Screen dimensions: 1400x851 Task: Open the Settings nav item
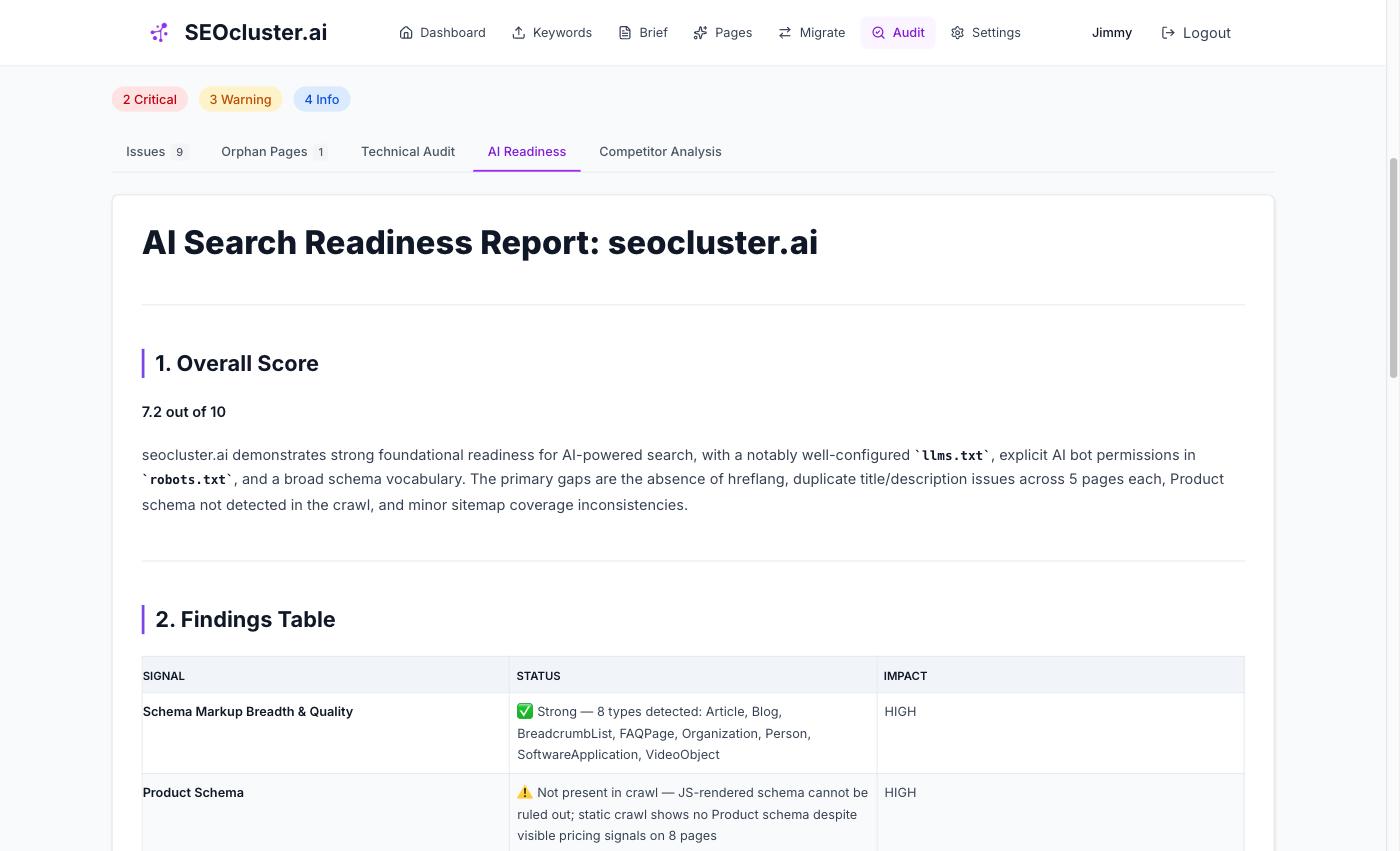click(x=986, y=33)
